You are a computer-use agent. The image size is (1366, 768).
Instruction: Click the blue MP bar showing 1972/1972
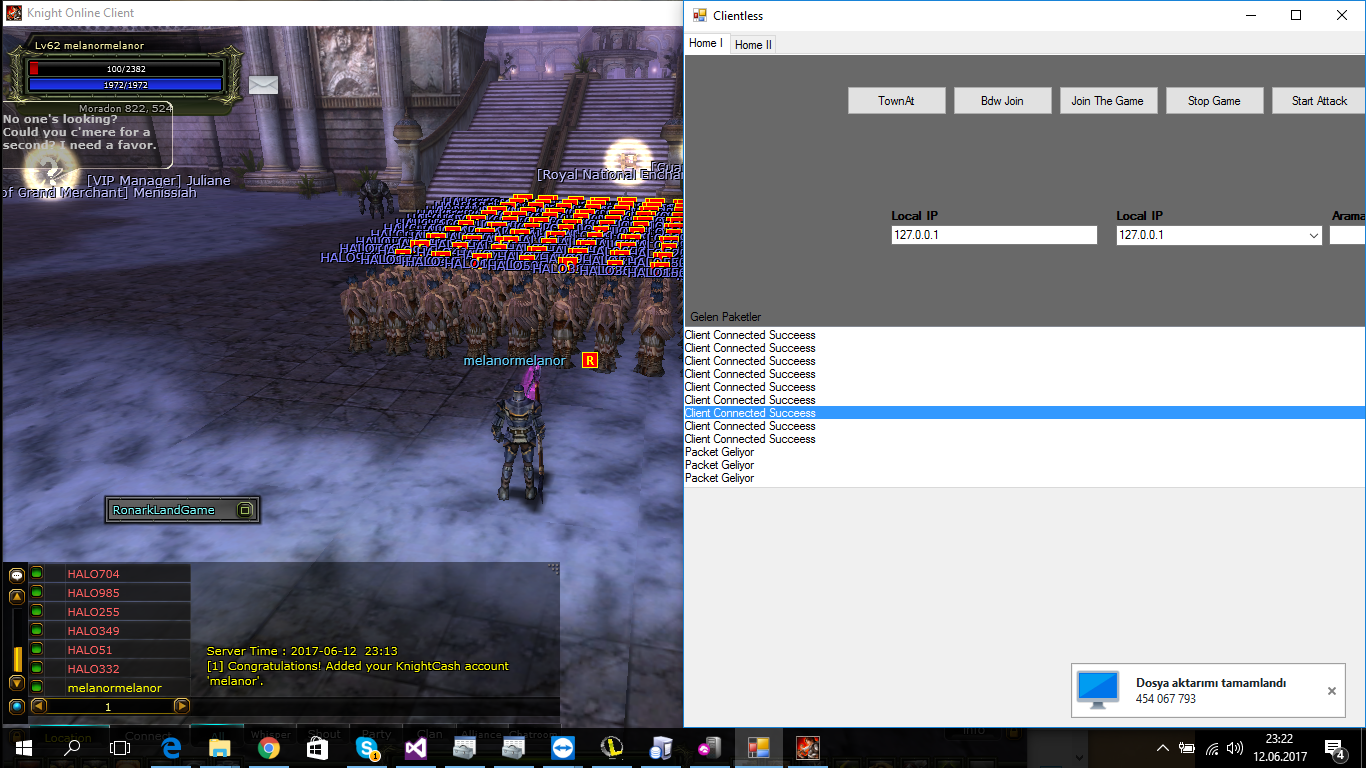pos(125,85)
